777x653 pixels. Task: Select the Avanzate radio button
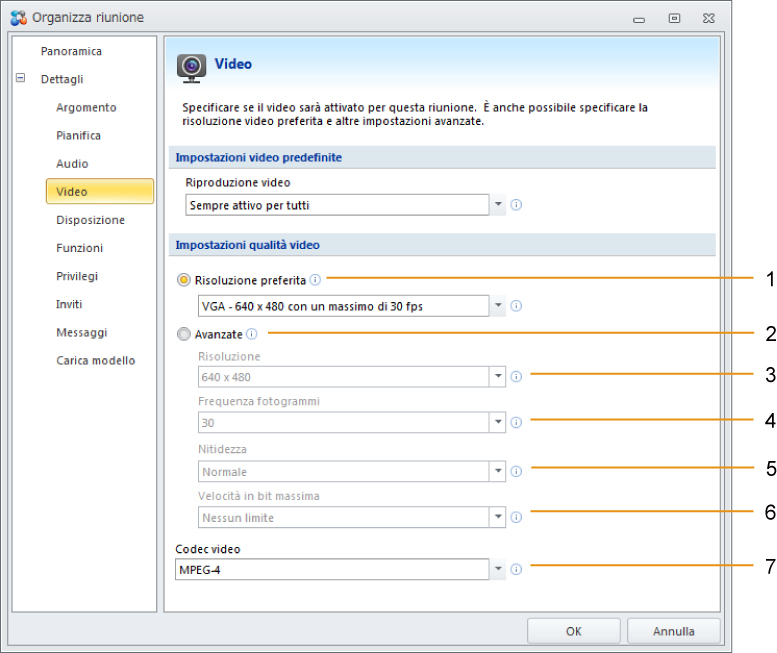pyautogui.click(x=183, y=334)
